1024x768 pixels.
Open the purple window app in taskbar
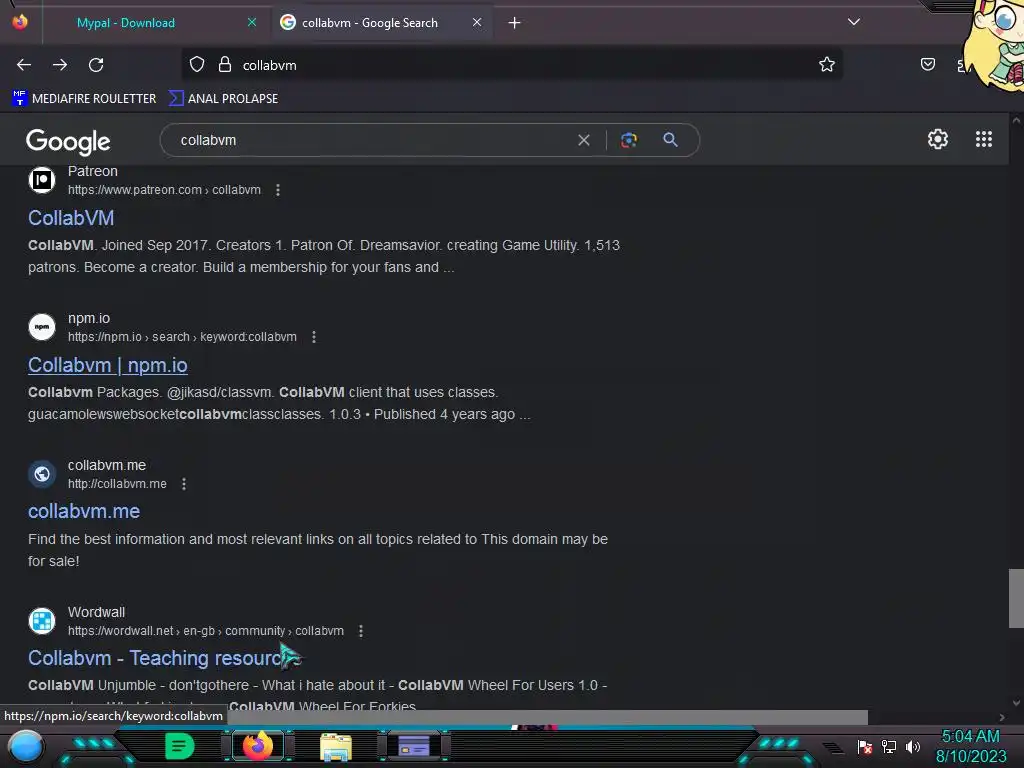coord(413,746)
